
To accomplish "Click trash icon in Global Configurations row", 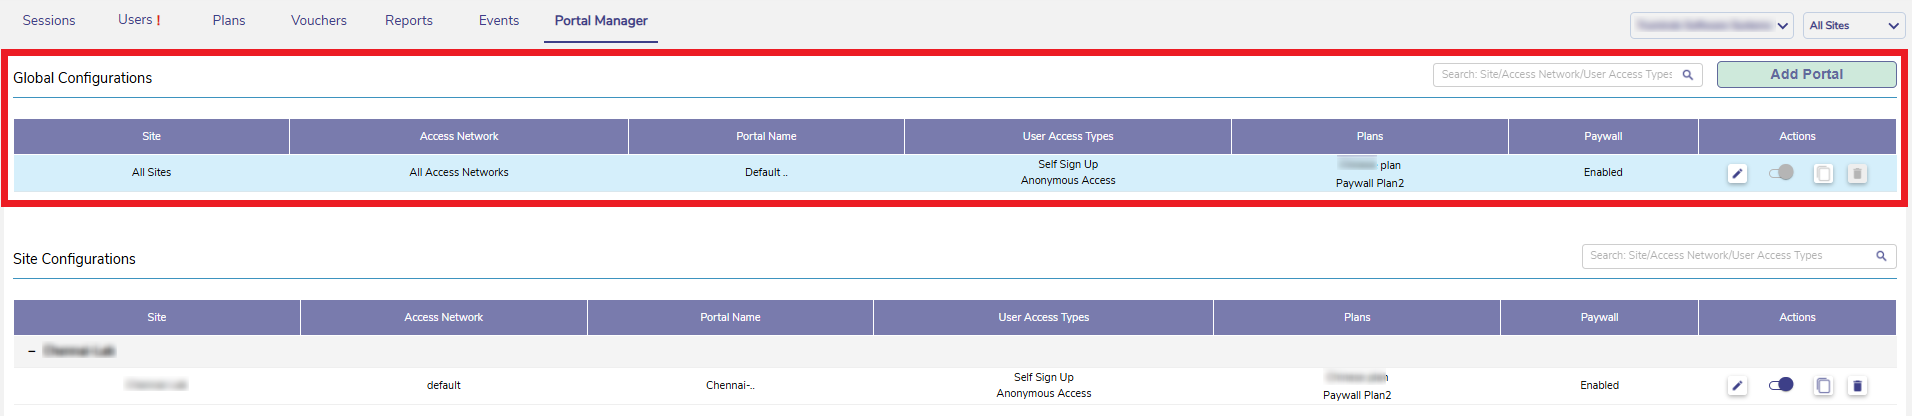I will (x=1857, y=174).
